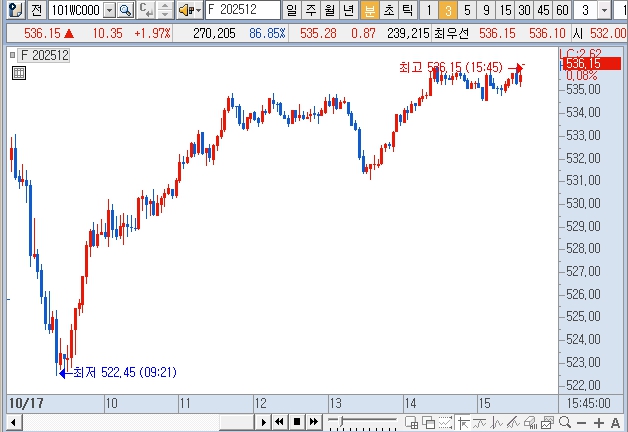Toggle the 분 (minute) chart period
Viewport: 628px width, 432px height.
click(369, 10)
